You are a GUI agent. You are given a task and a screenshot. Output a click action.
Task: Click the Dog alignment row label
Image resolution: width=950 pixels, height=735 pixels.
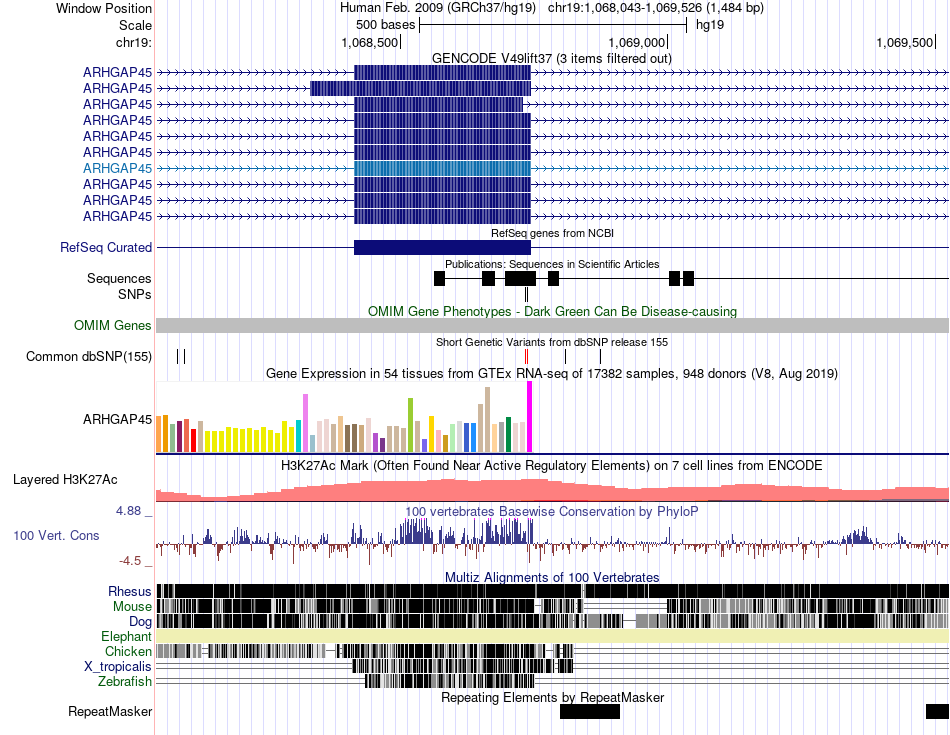[x=140, y=622]
